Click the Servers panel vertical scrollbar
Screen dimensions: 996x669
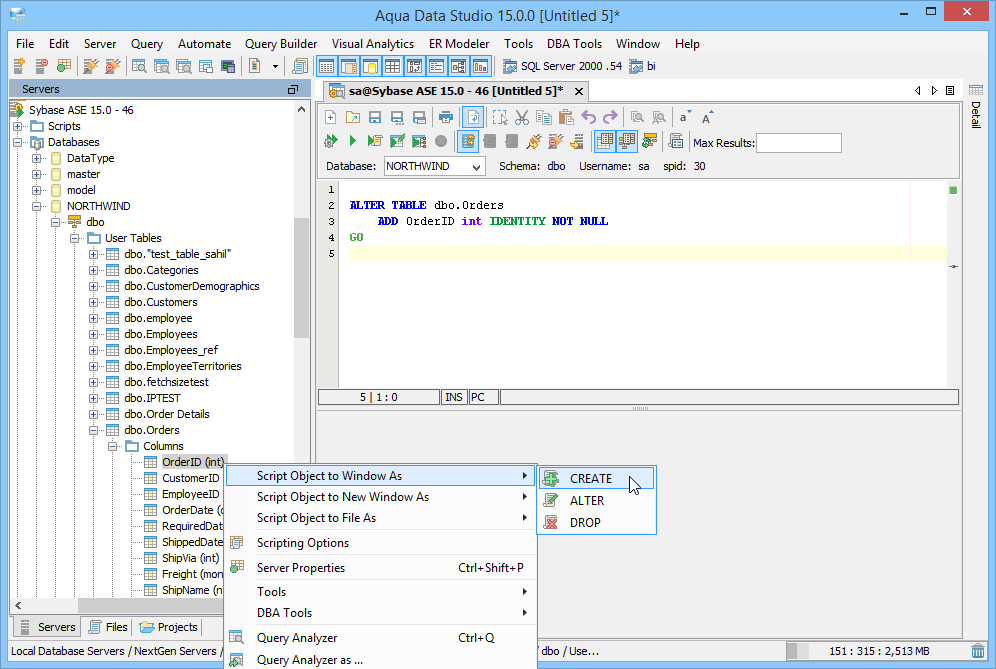coord(301,278)
